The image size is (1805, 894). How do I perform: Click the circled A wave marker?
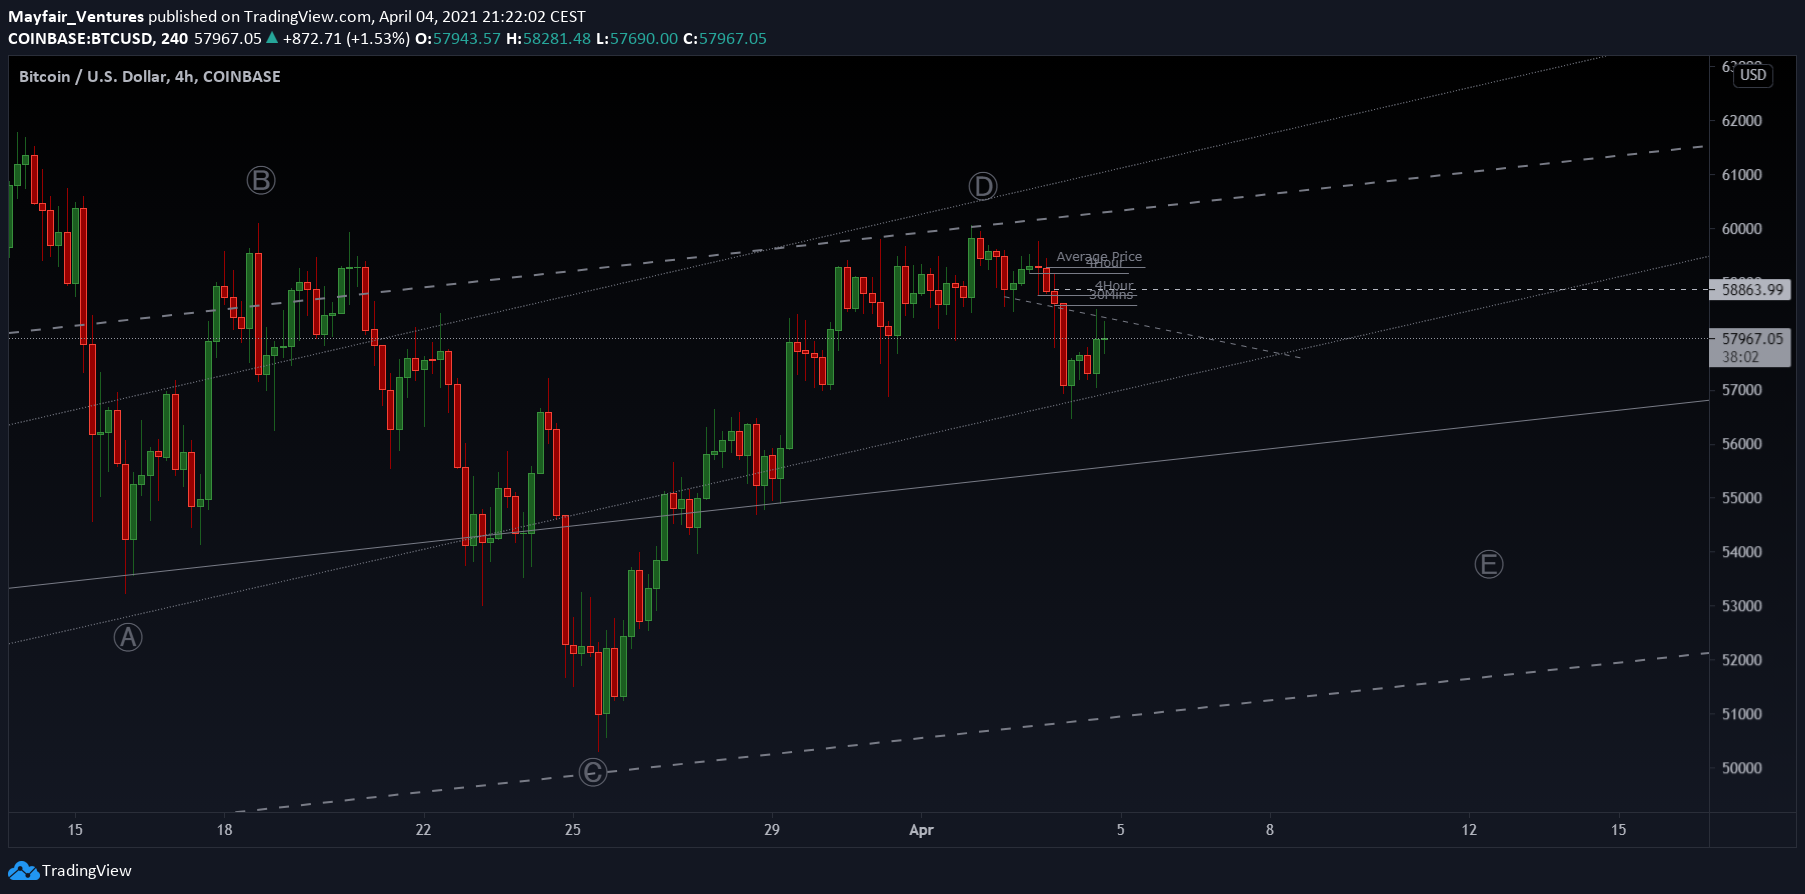click(x=128, y=637)
